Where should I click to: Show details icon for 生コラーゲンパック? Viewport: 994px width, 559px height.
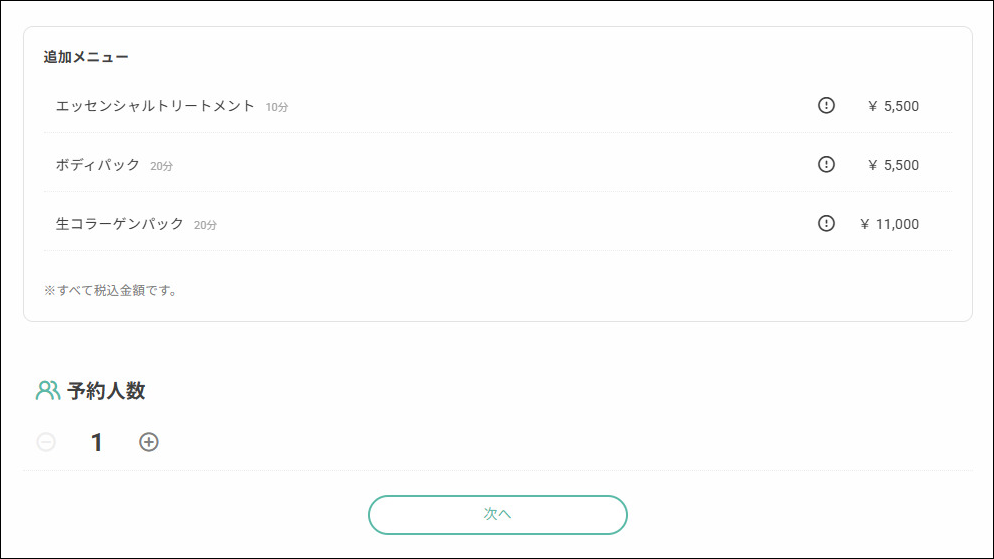[826, 223]
